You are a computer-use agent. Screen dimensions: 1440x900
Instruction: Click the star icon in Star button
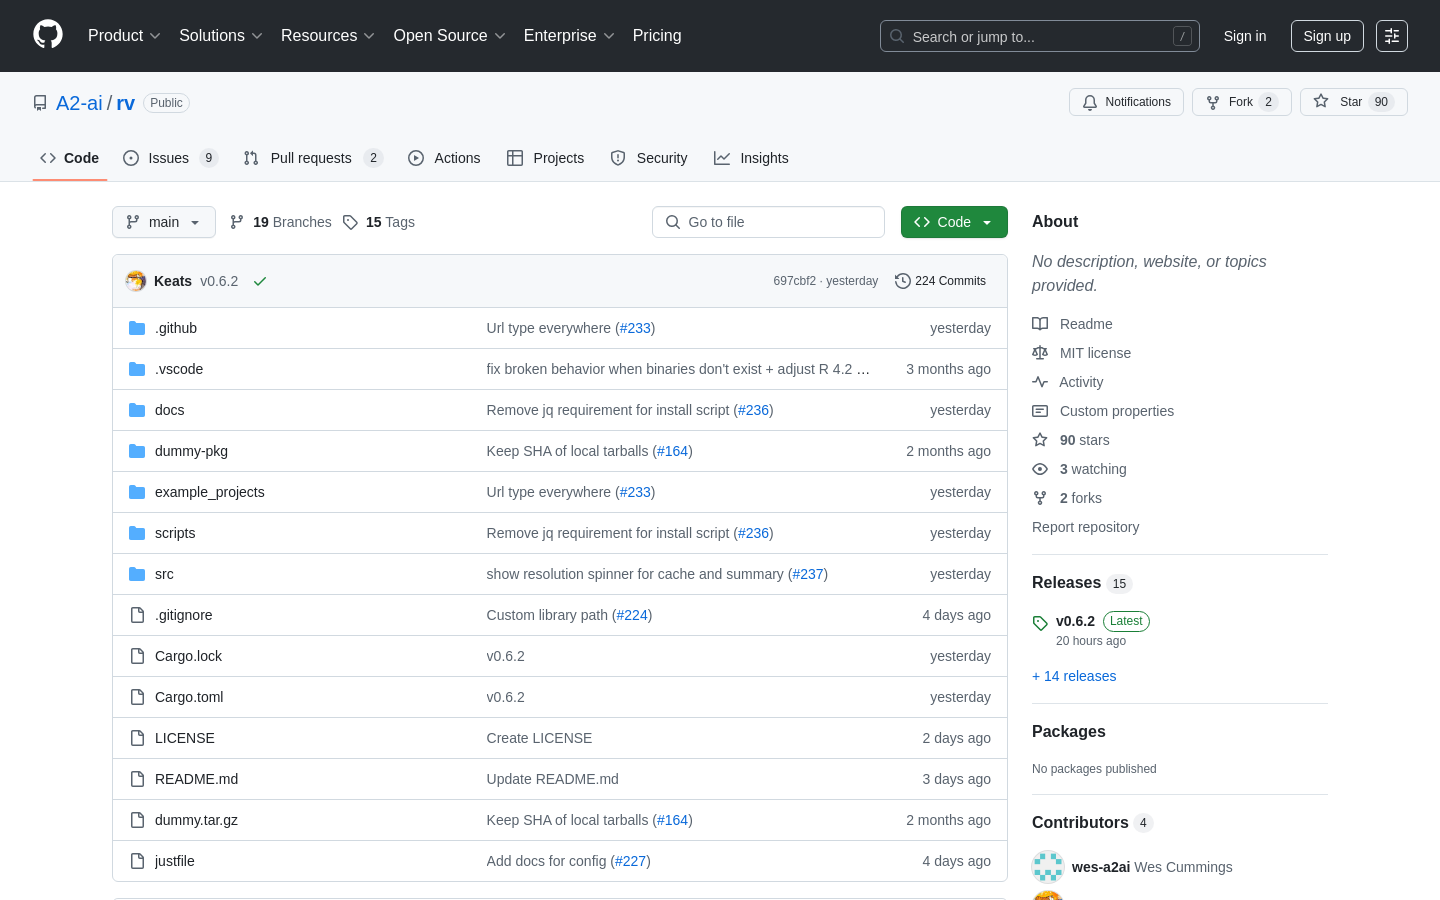(x=1321, y=102)
